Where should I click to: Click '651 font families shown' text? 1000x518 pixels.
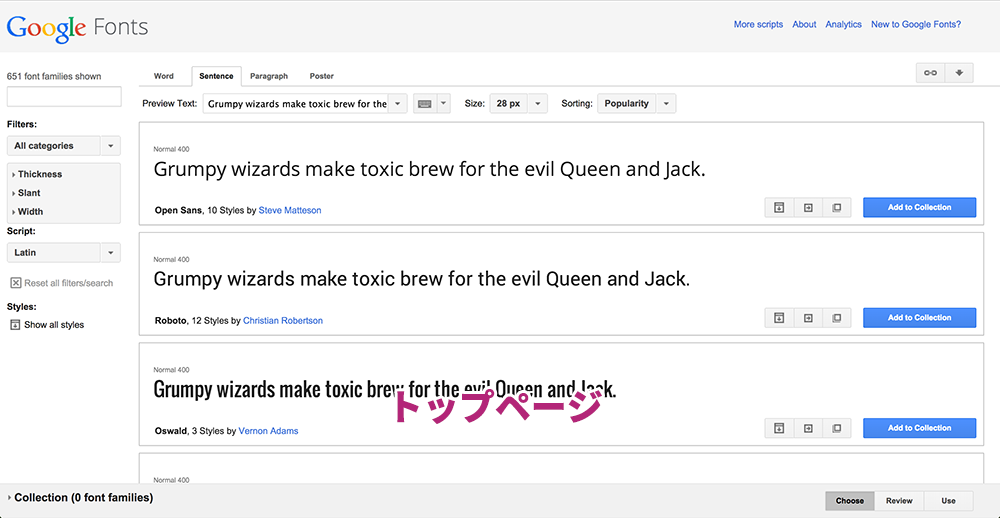pos(54,76)
